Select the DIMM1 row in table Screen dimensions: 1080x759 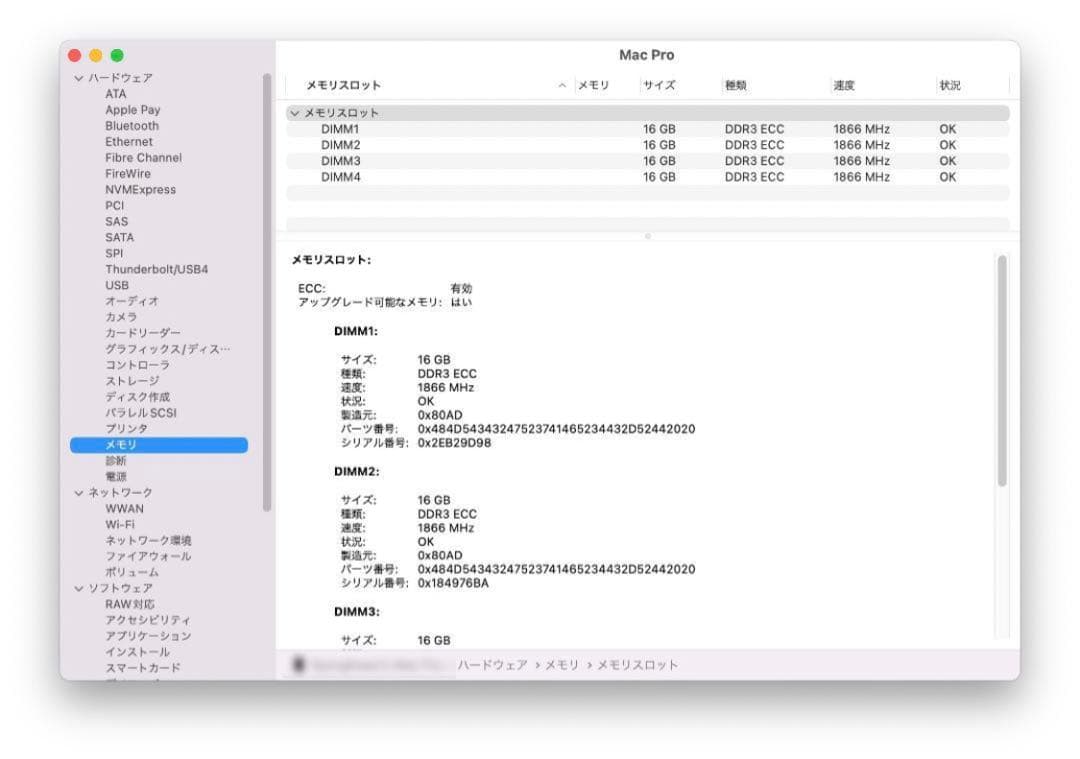click(340, 129)
